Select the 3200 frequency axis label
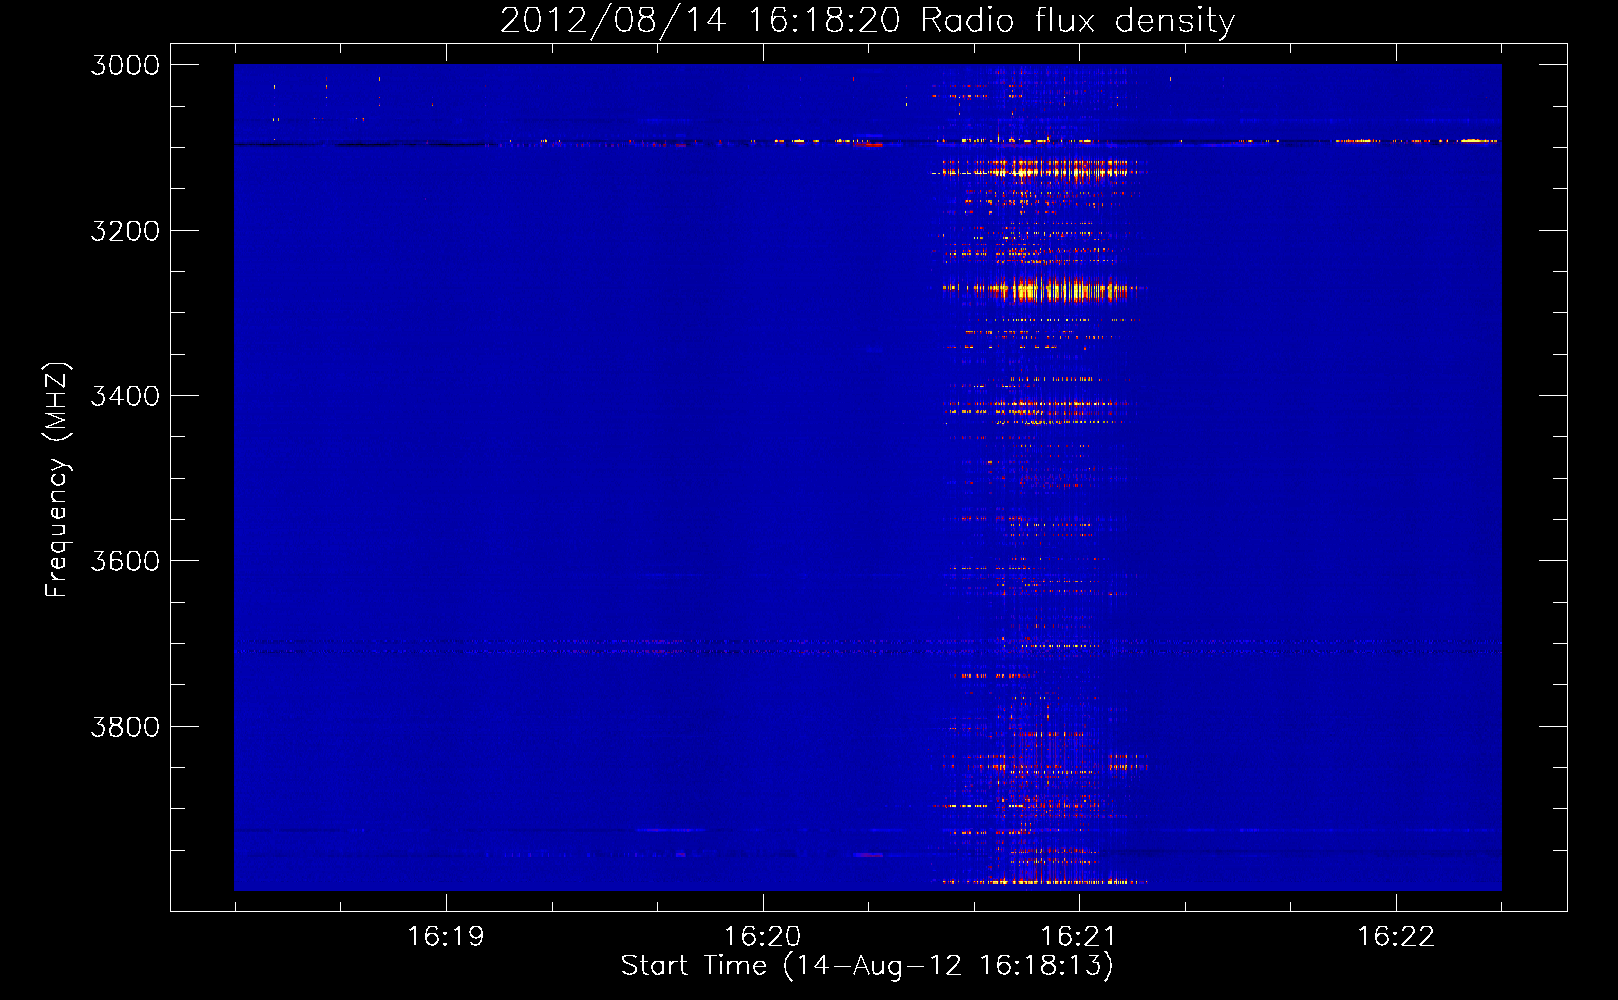Screen dimensions: 1618x1000 point(125,230)
